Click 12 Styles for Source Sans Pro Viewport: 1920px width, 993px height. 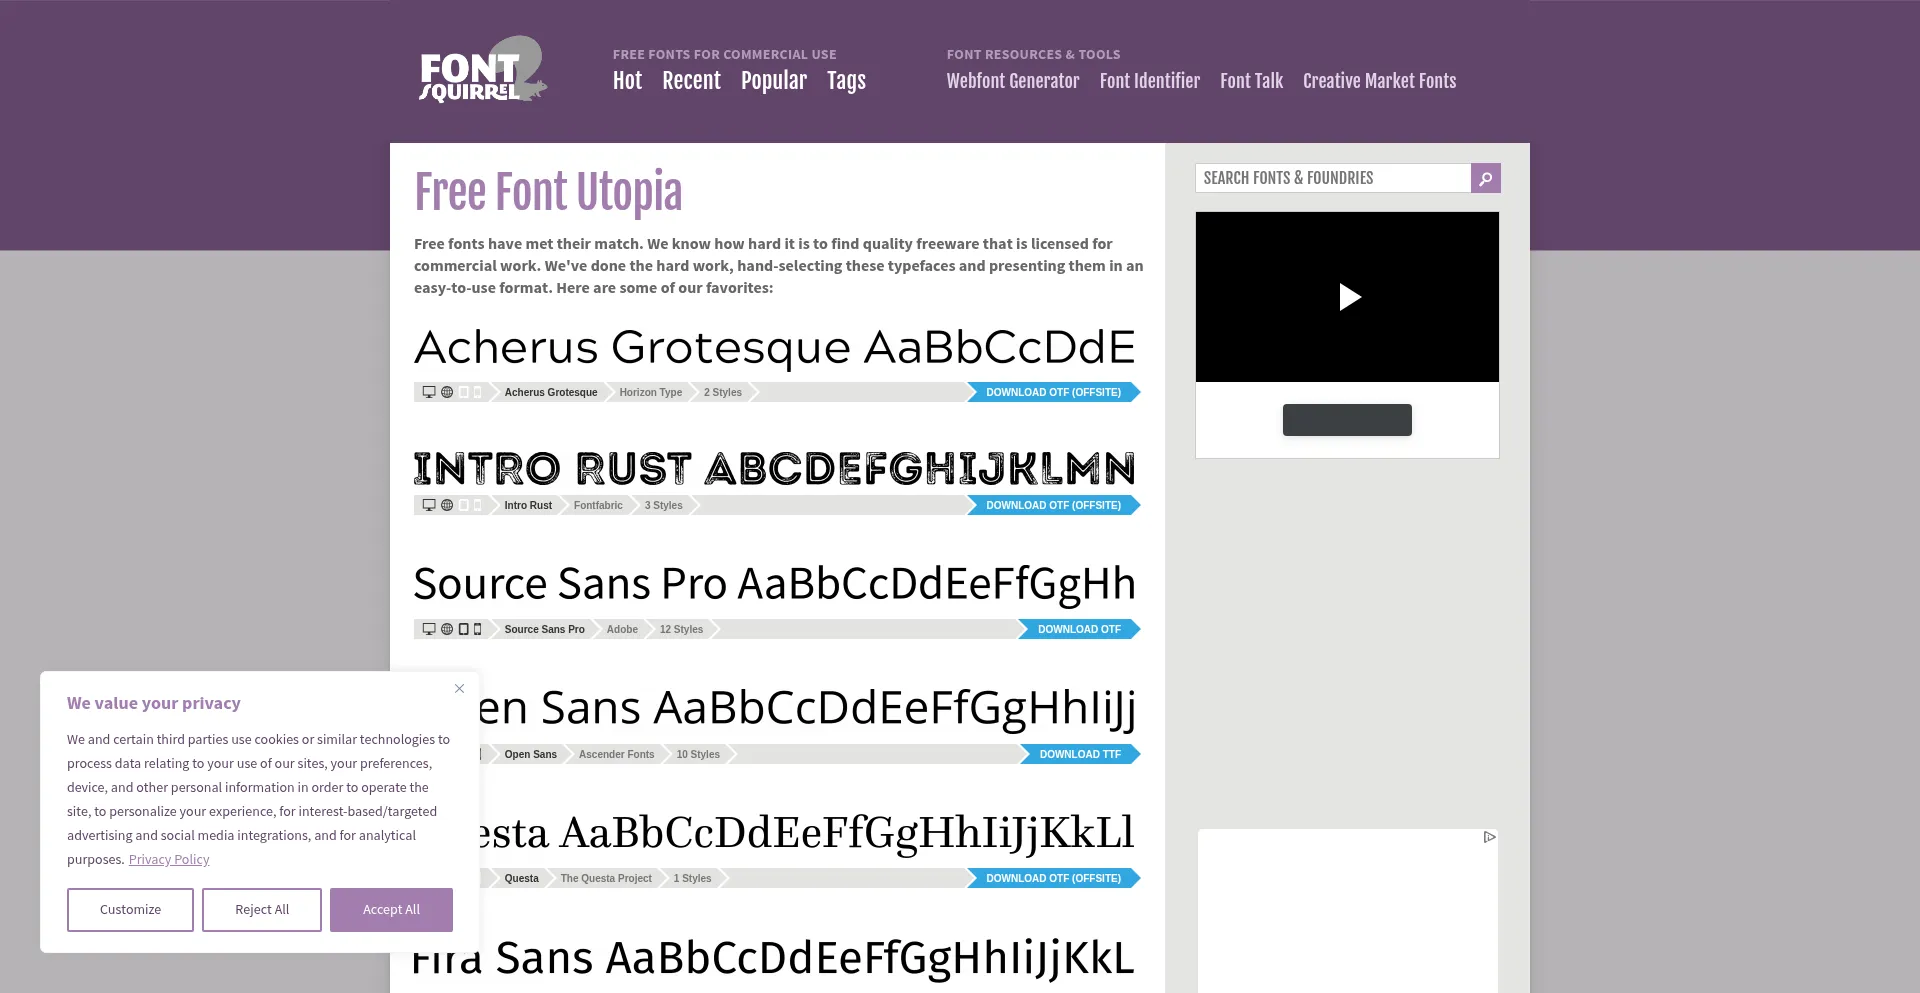(681, 629)
